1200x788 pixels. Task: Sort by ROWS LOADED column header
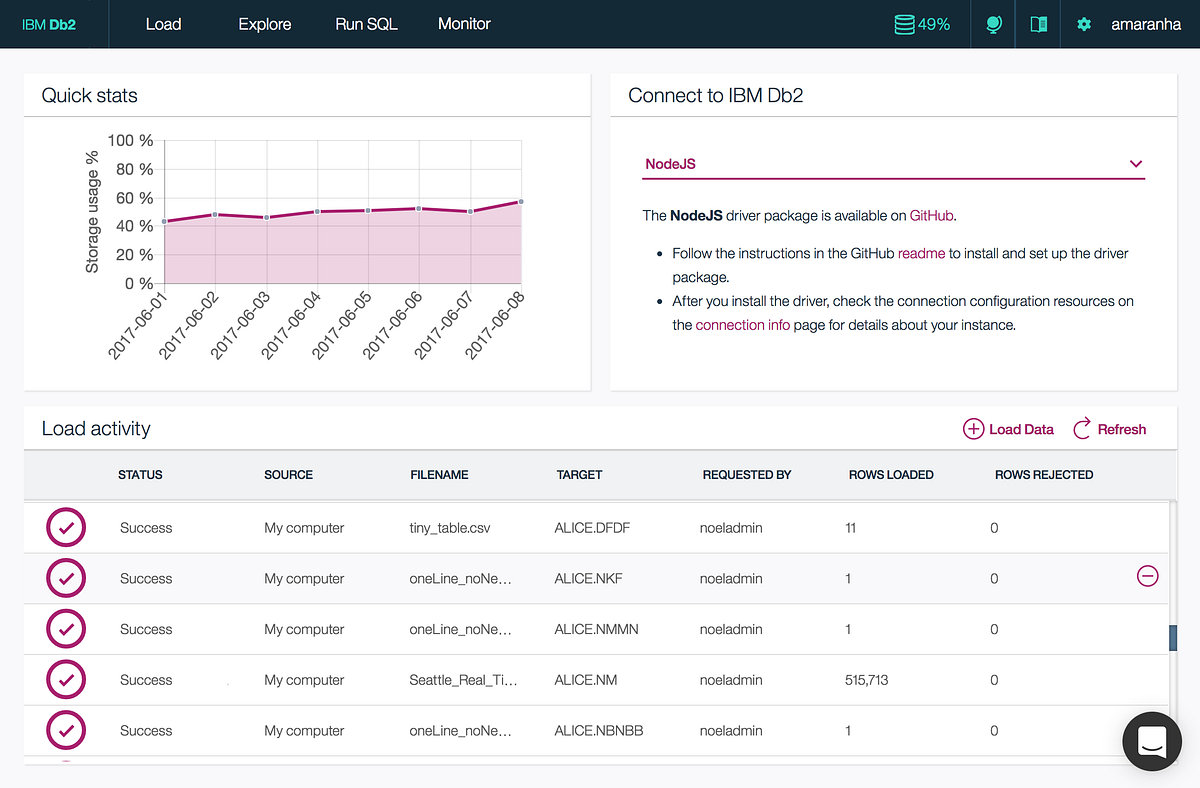point(891,475)
